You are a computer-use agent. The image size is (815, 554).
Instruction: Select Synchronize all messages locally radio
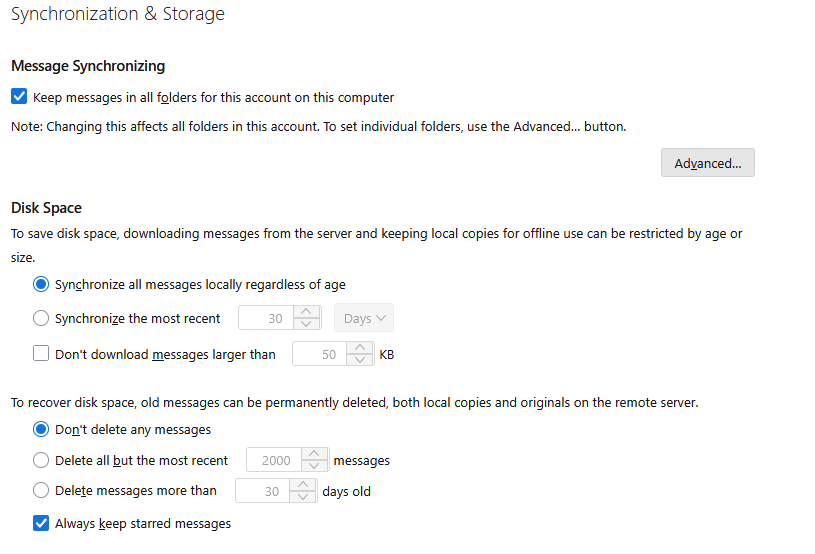[x=41, y=284]
